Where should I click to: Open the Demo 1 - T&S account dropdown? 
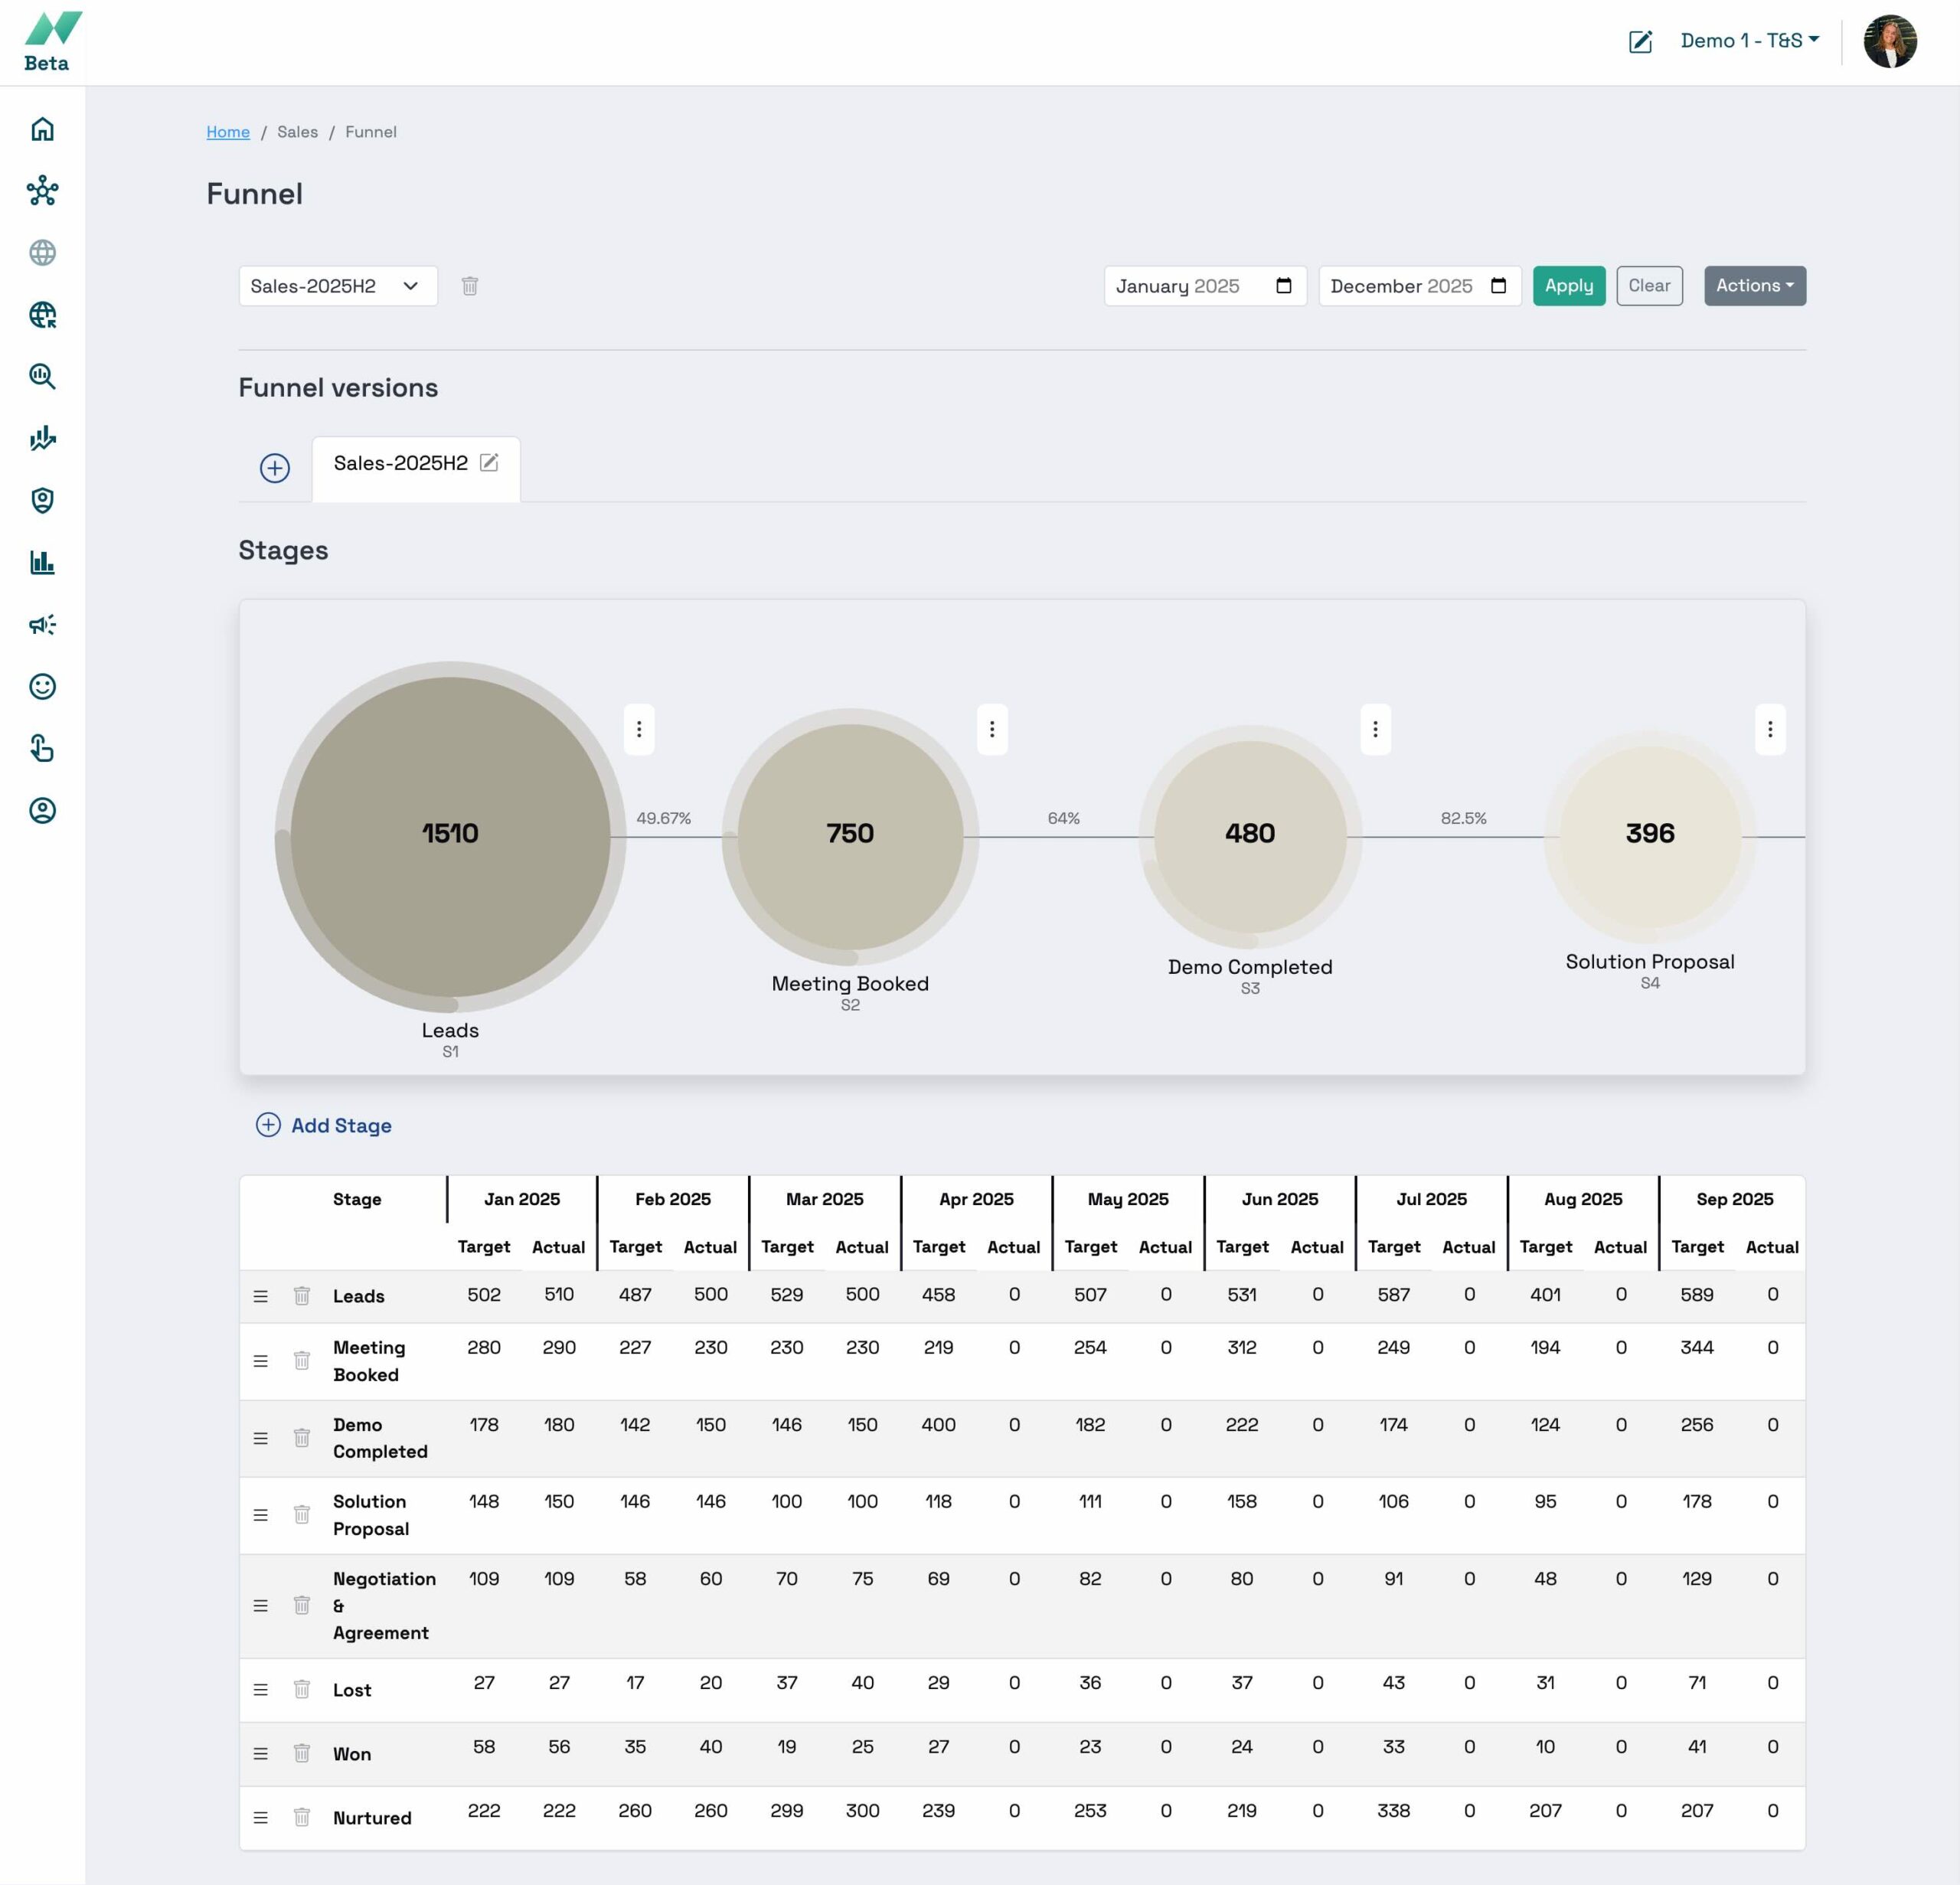(x=1748, y=41)
